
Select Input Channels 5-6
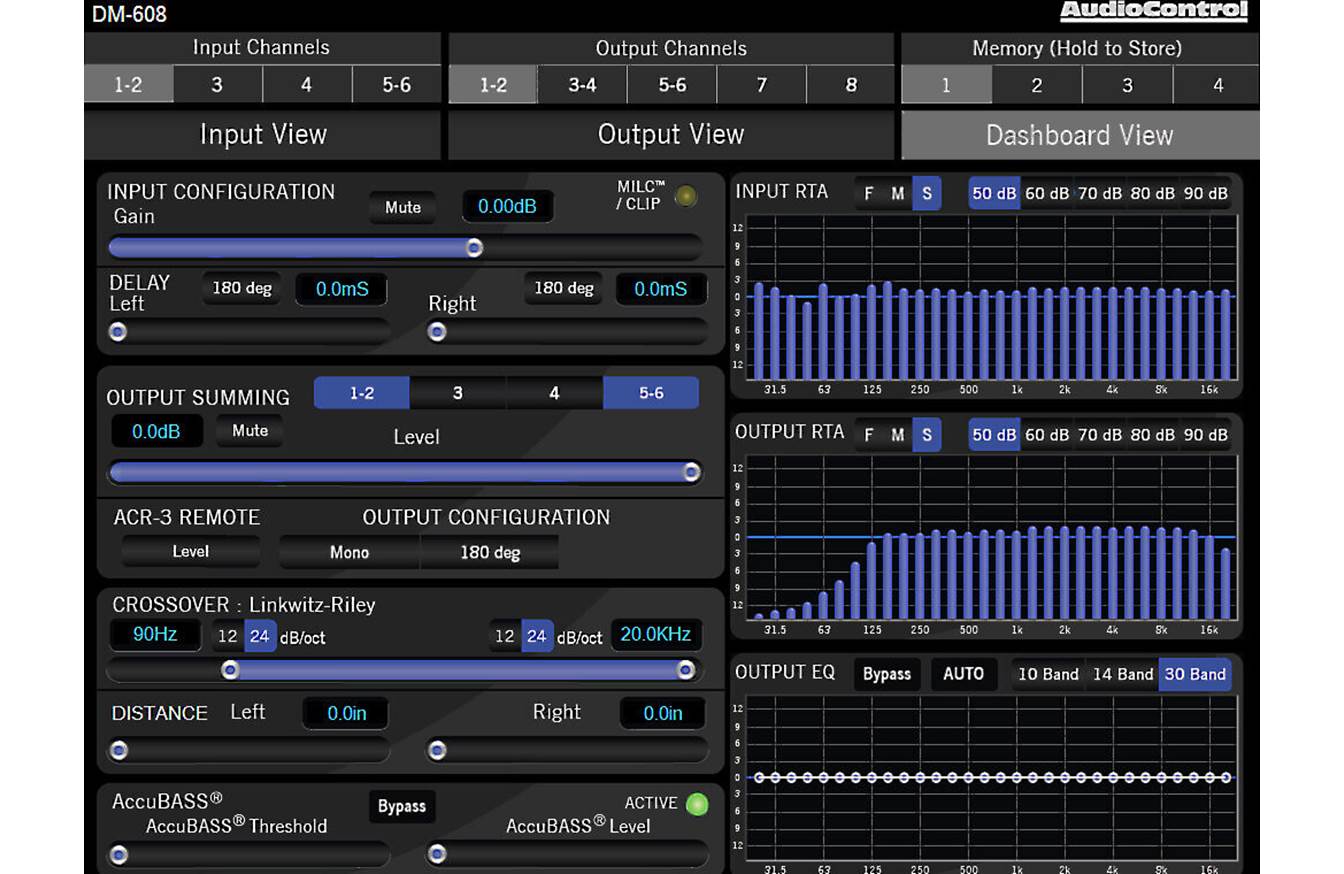click(x=396, y=85)
